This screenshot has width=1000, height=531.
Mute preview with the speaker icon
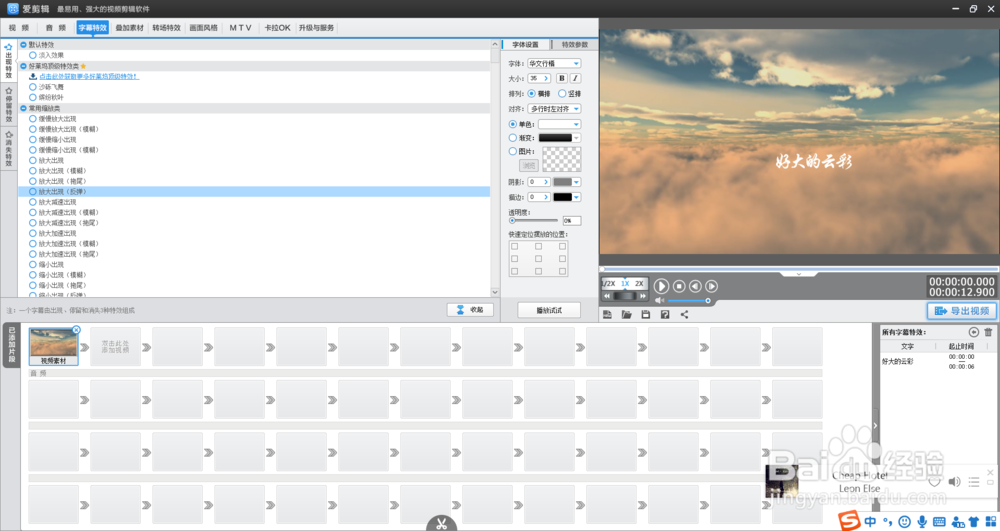point(659,300)
